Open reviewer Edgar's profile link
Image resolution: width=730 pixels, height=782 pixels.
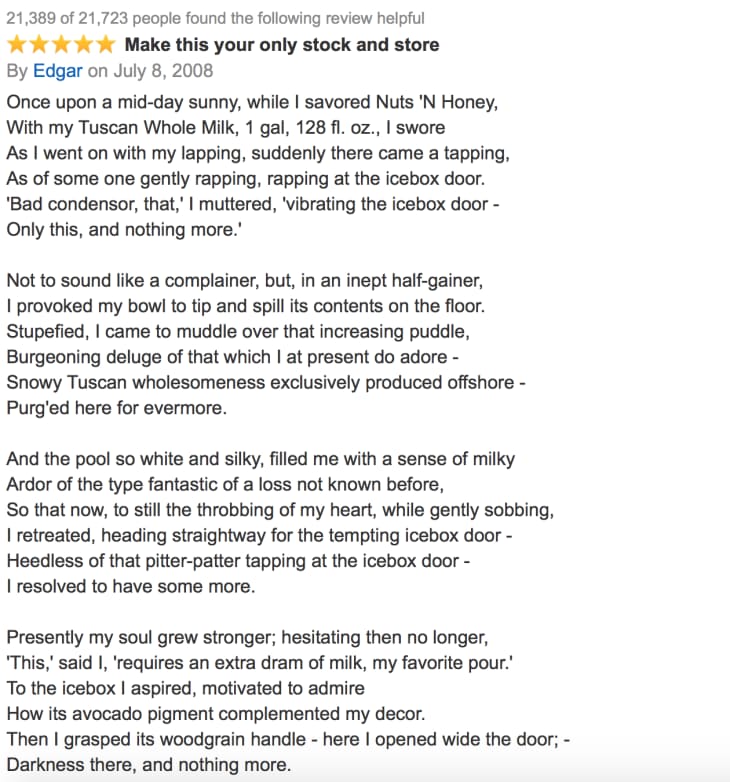(x=58, y=71)
